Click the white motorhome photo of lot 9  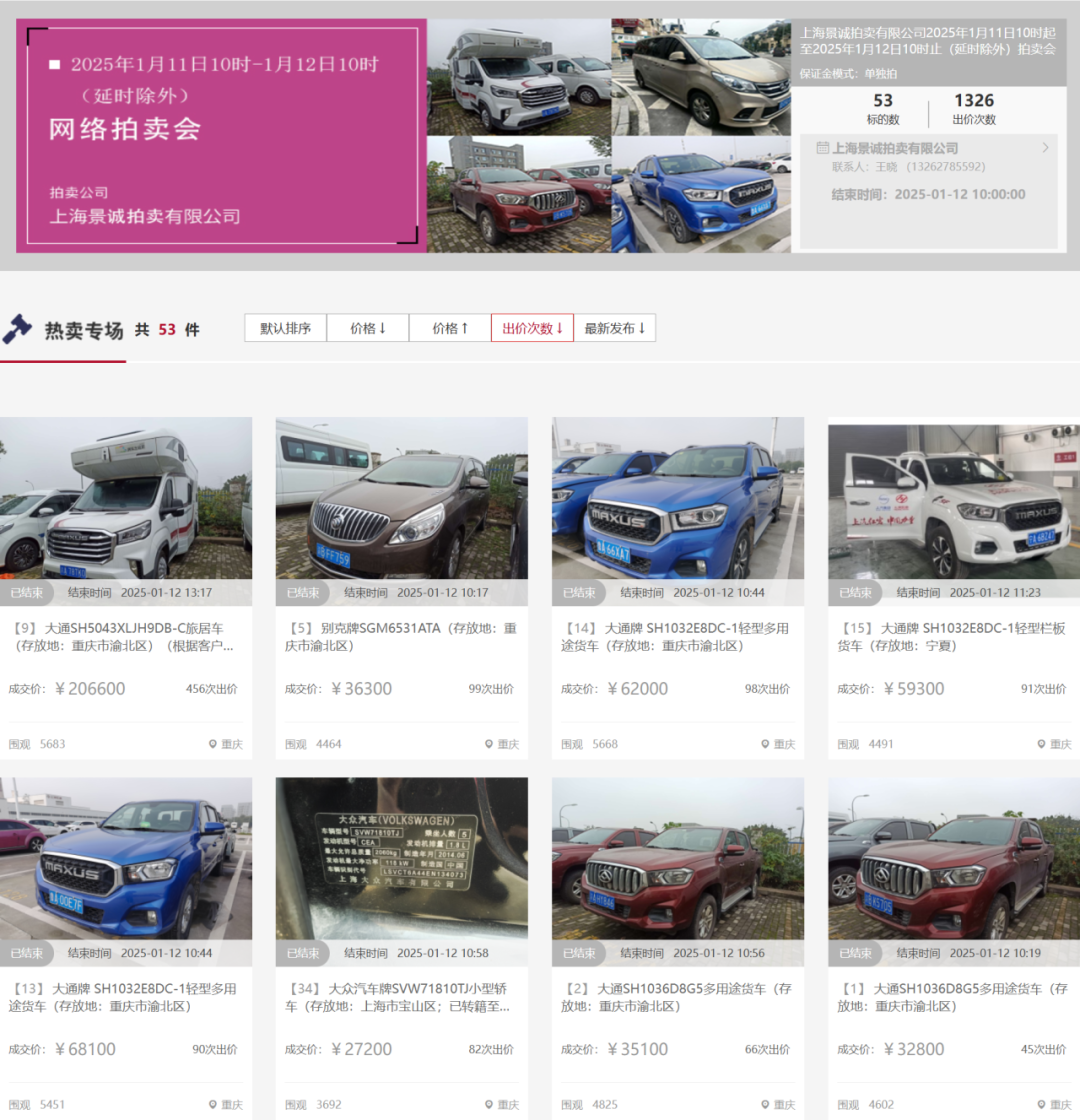coord(126,498)
